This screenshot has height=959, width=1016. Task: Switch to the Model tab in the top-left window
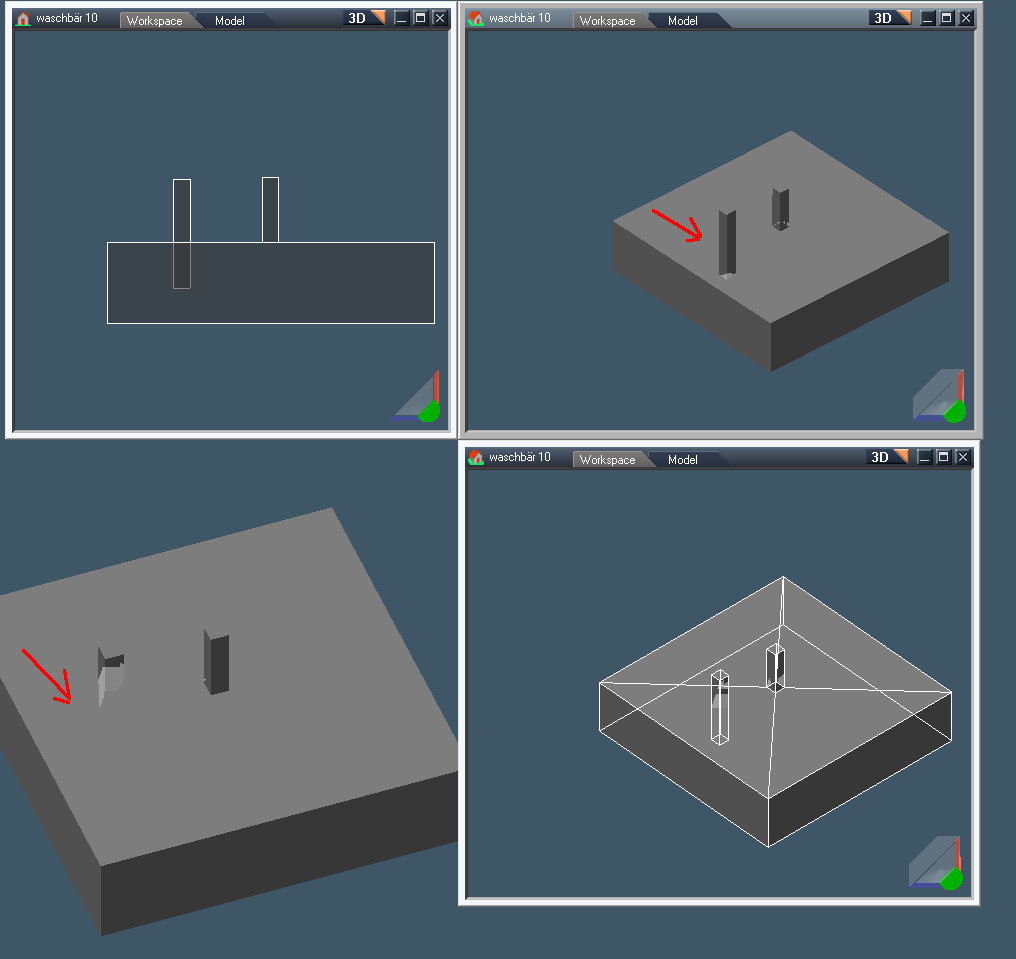(x=230, y=21)
